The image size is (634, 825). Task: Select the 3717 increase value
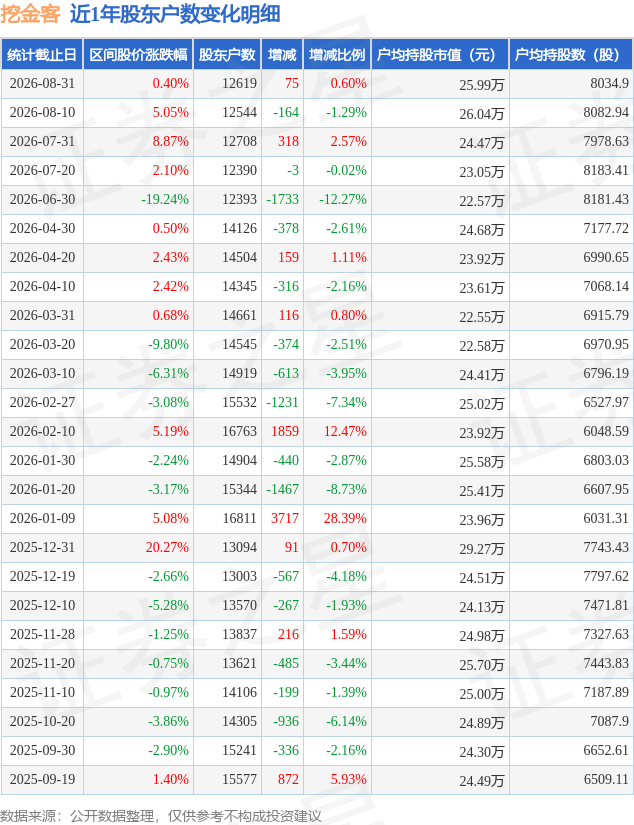(285, 518)
